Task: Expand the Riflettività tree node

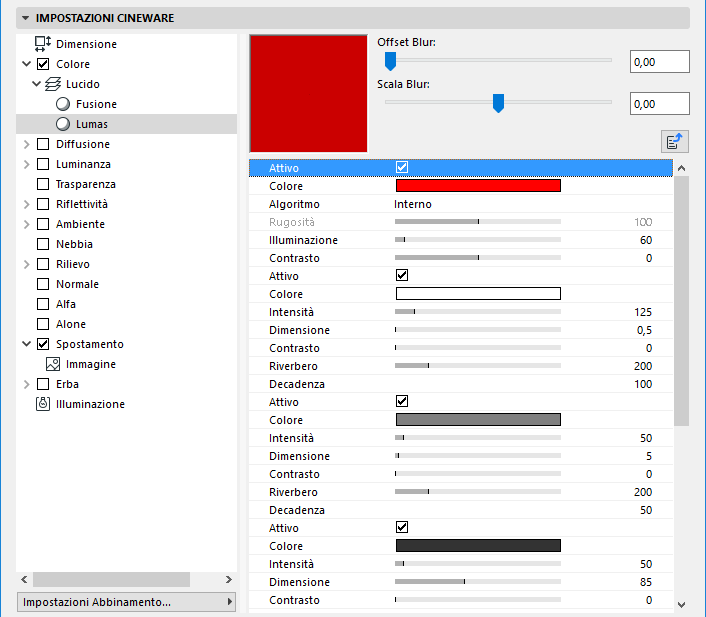Action: tap(27, 204)
